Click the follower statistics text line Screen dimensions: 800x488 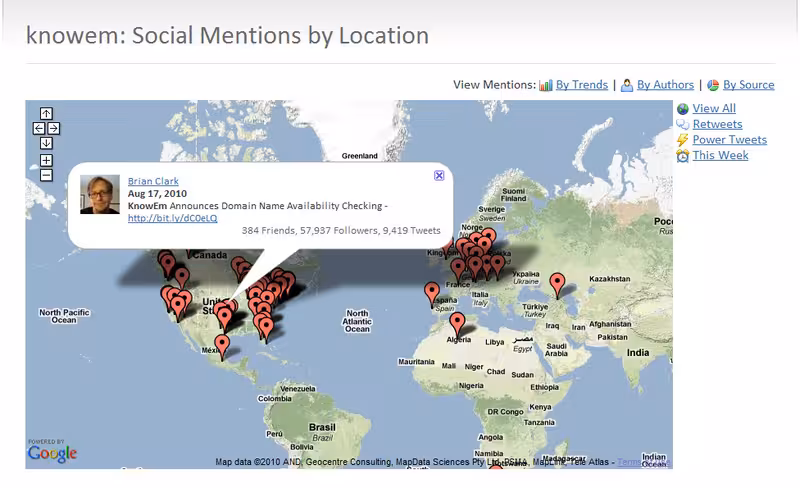pos(341,230)
